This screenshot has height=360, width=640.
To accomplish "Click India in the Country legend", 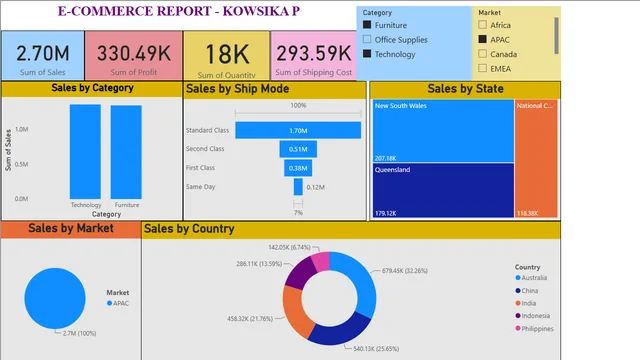I will (526, 303).
